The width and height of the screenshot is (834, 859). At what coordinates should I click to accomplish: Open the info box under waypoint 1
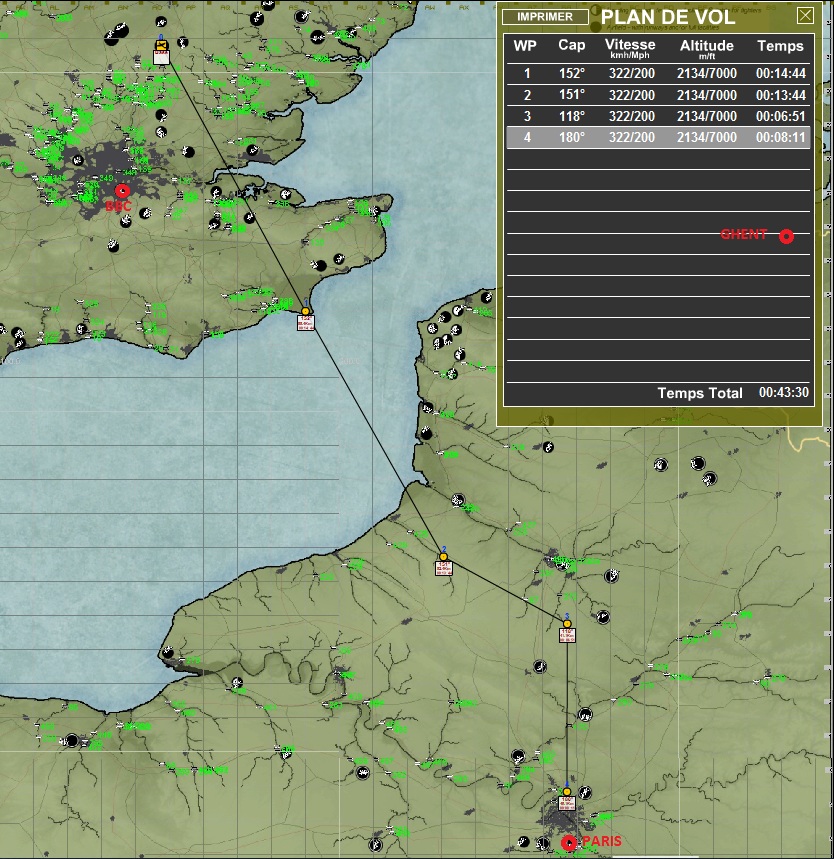(306, 323)
